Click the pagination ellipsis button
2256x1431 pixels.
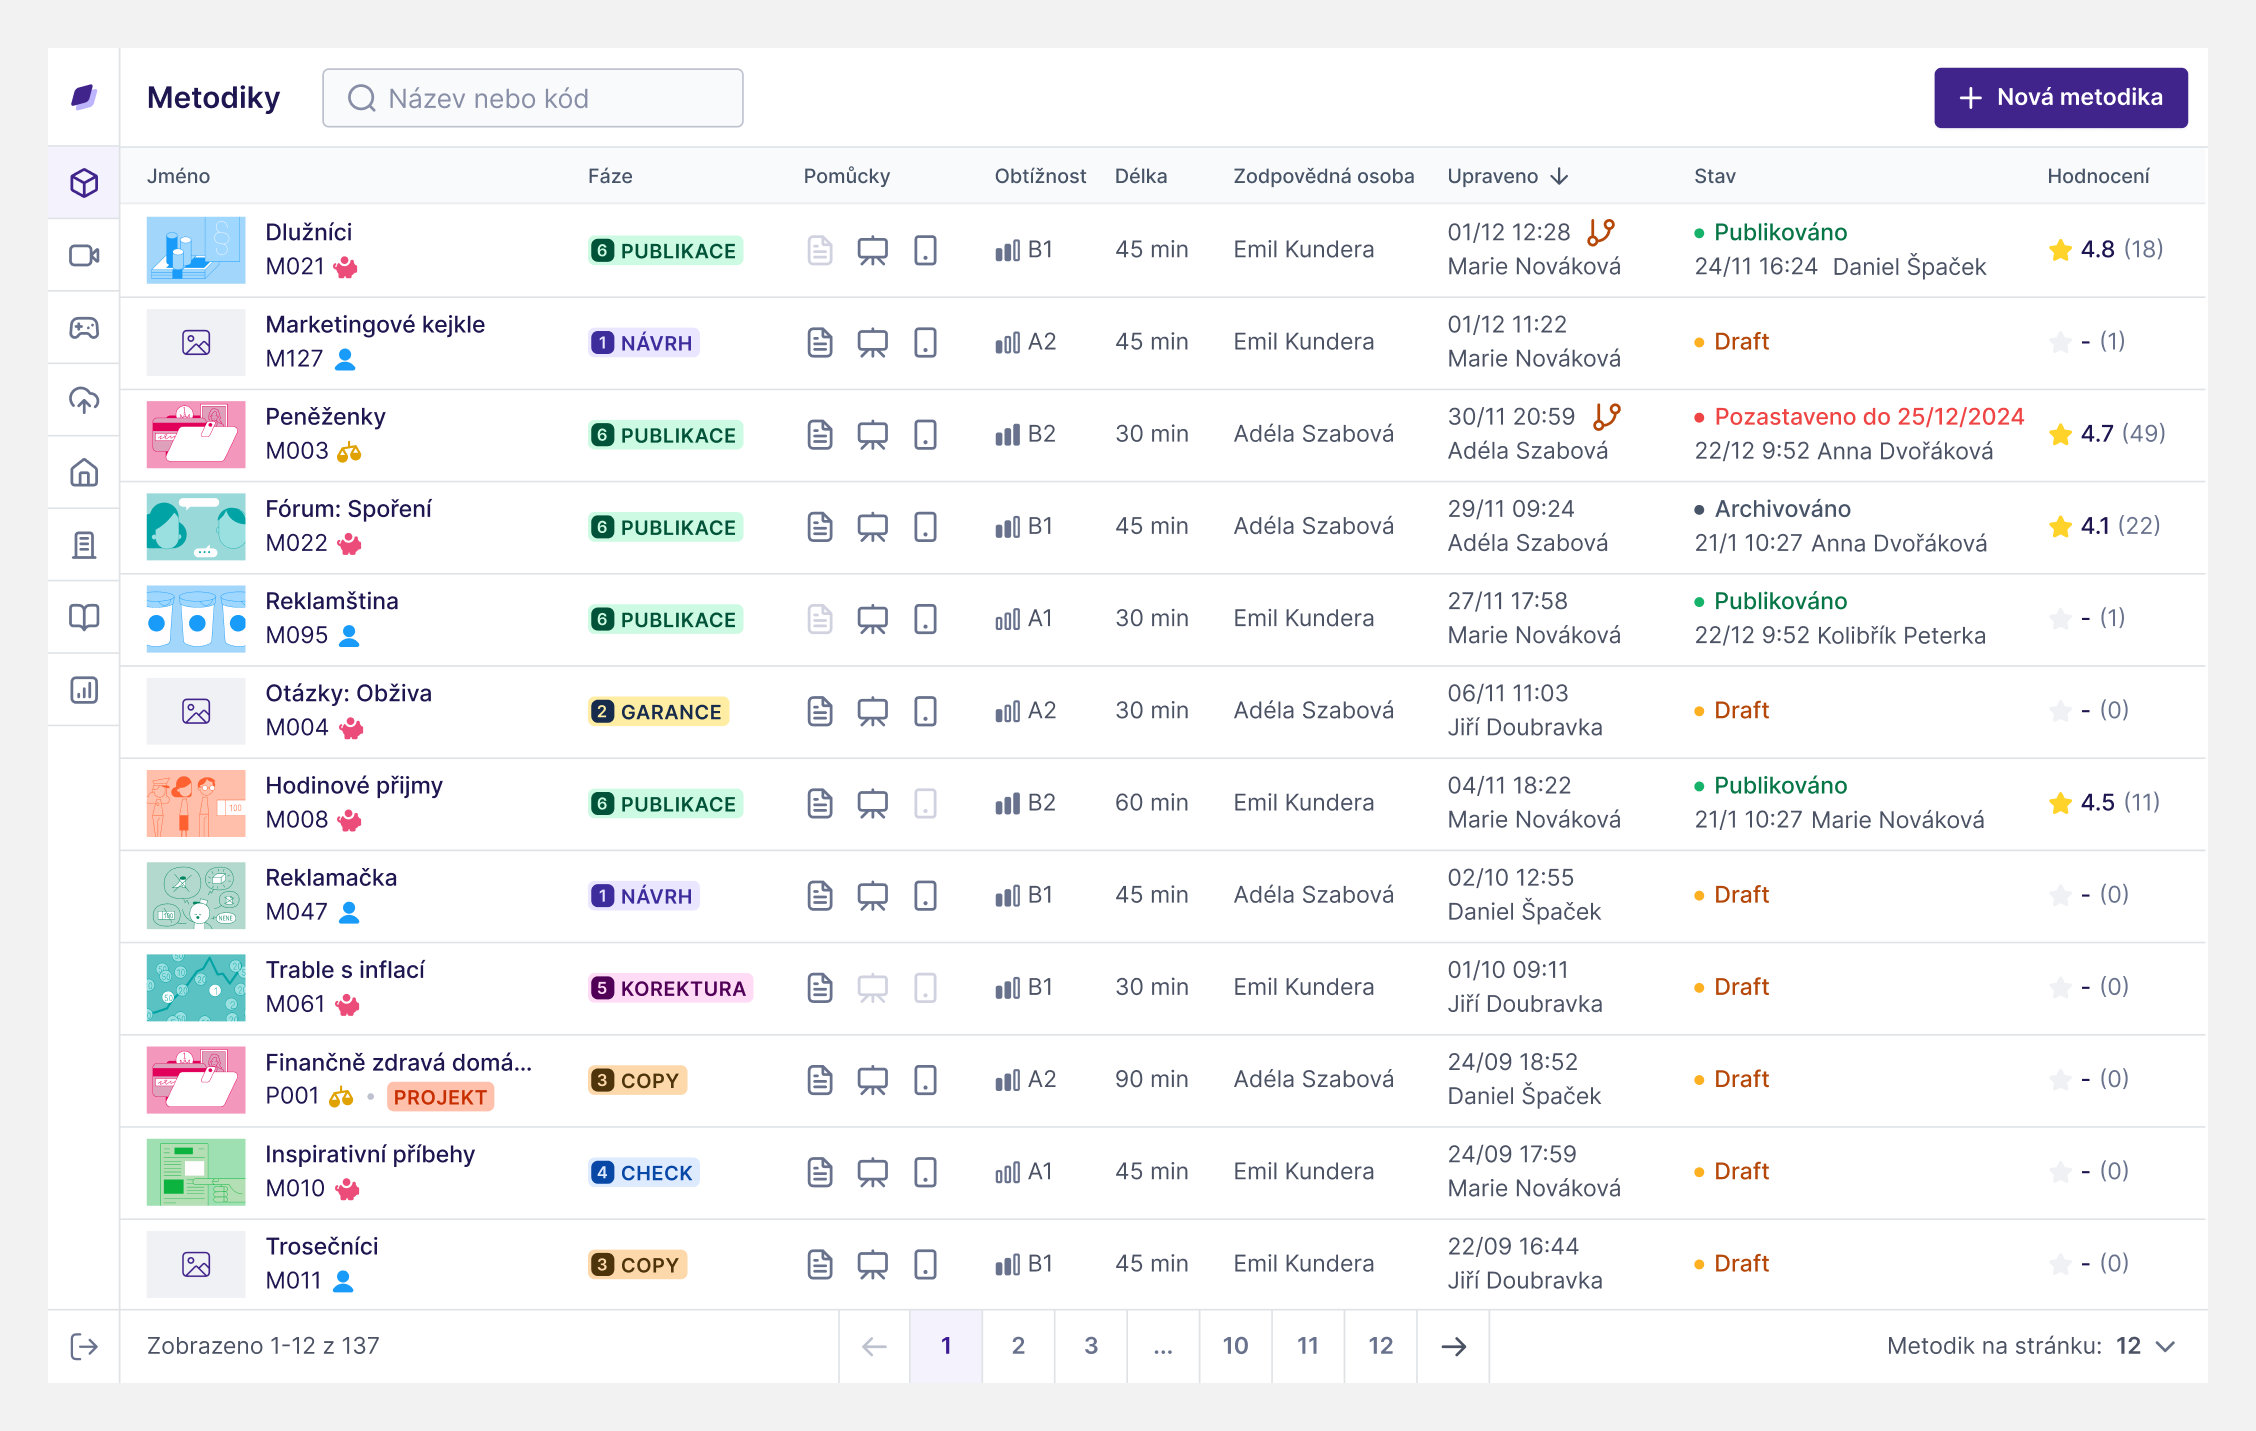pyautogui.click(x=1163, y=1346)
